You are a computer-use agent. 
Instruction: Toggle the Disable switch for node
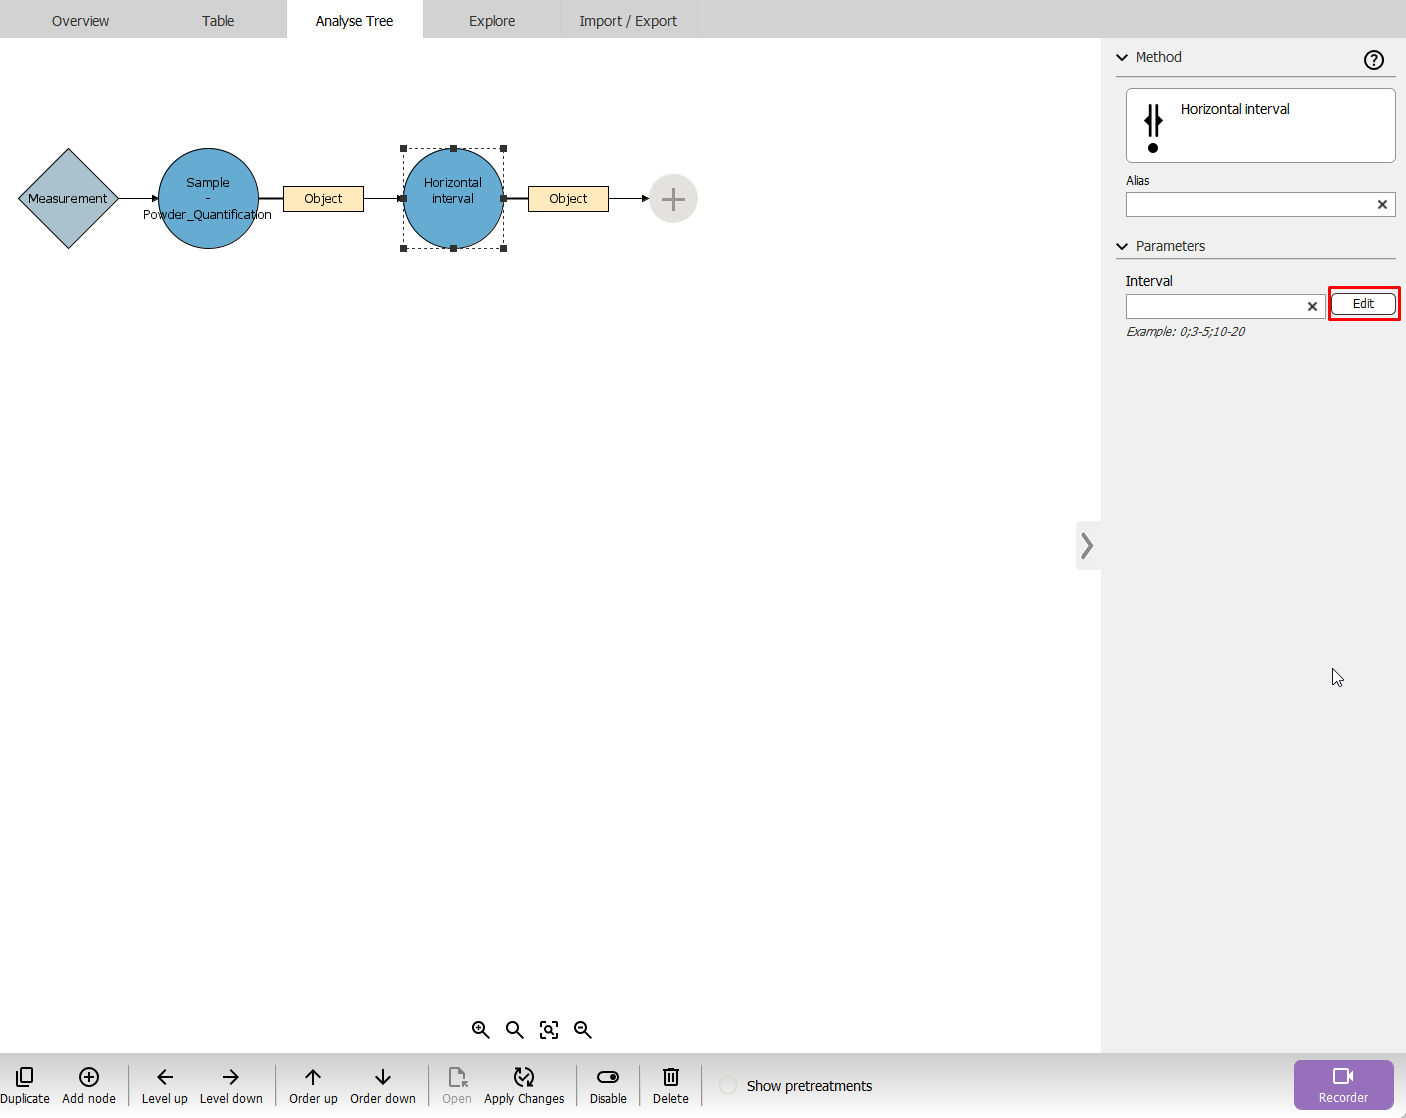point(608,1077)
